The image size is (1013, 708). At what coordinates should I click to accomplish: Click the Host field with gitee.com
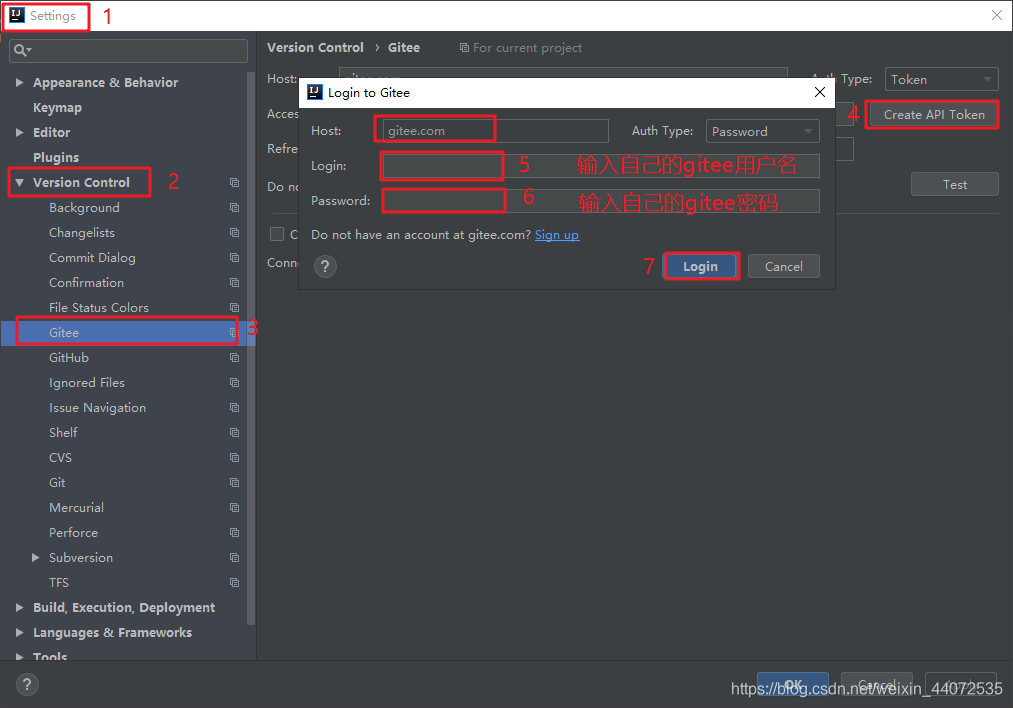(x=496, y=131)
